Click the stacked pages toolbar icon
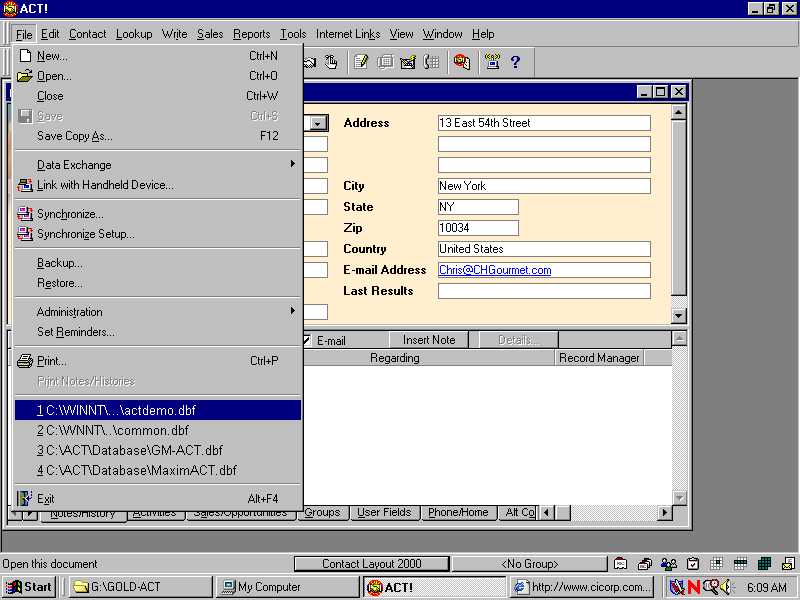This screenshot has height=600, width=800. [385, 62]
